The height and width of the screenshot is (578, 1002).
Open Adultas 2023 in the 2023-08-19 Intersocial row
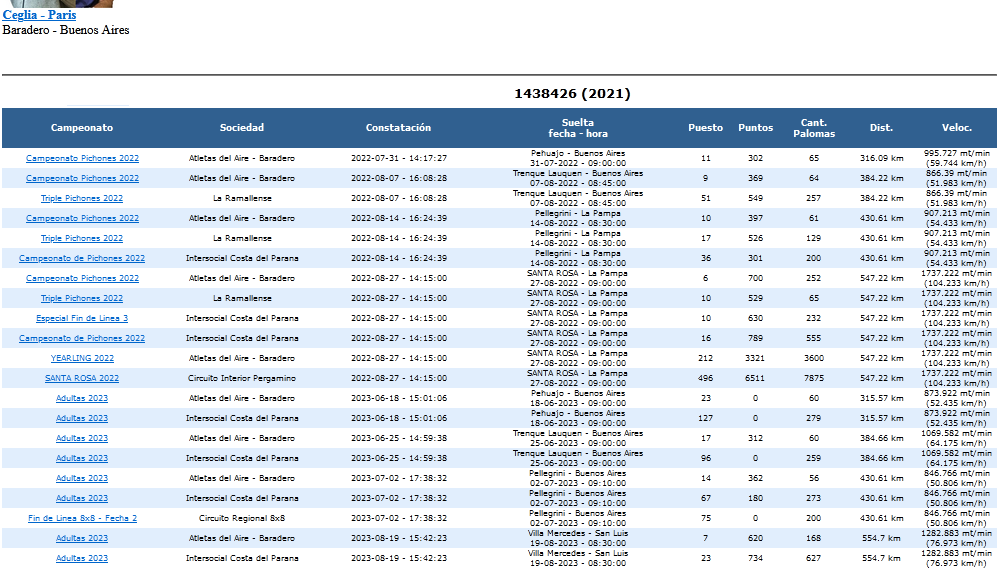pos(82,558)
